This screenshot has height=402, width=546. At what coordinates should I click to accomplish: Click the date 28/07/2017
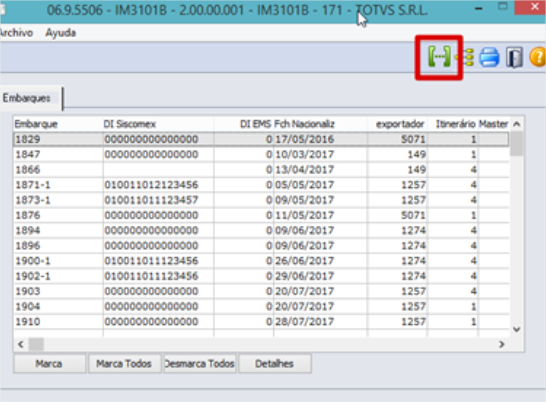coord(305,322)
